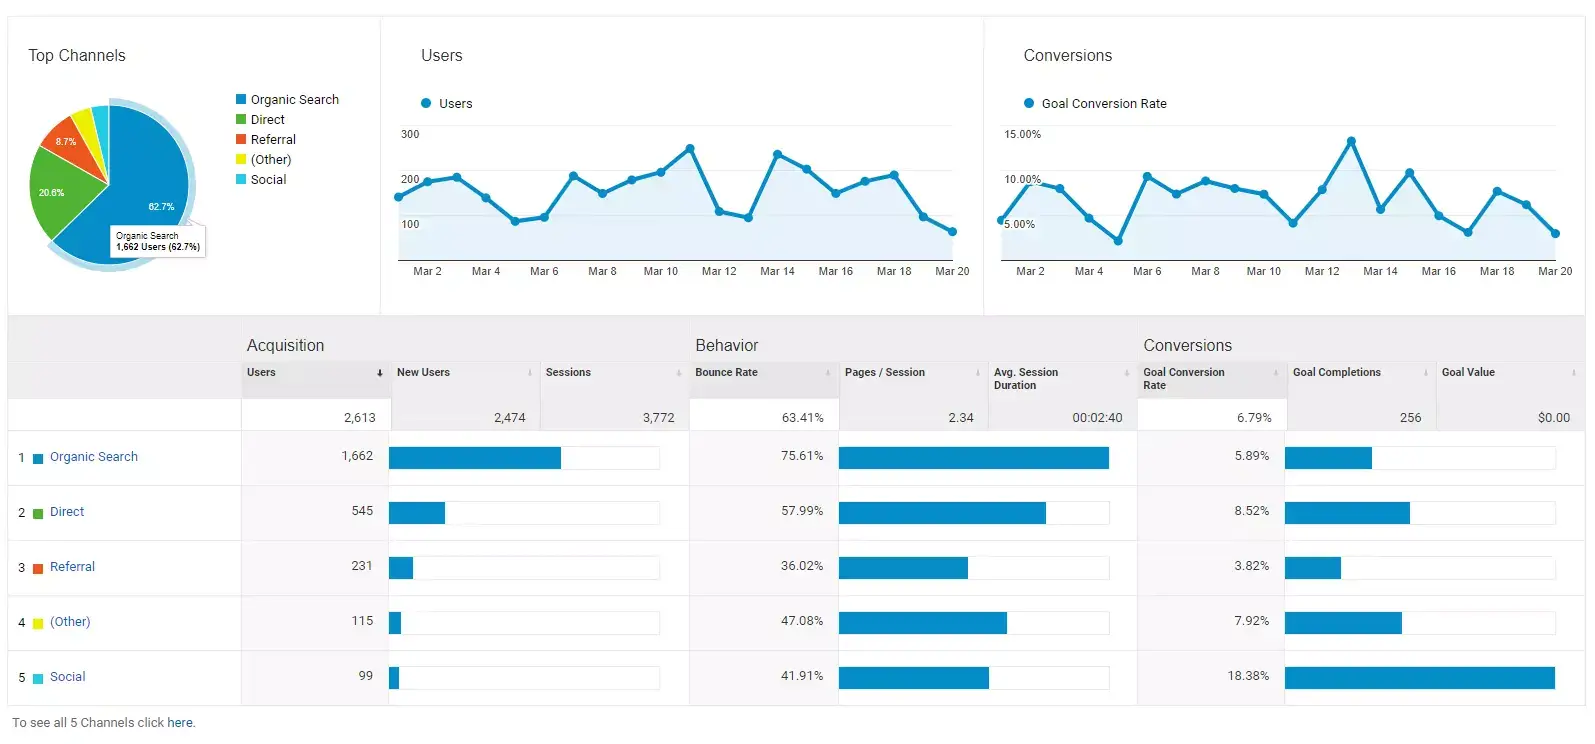
Task: Click Social cyan swatch in pie legend
Action: (x=241, y=179)
